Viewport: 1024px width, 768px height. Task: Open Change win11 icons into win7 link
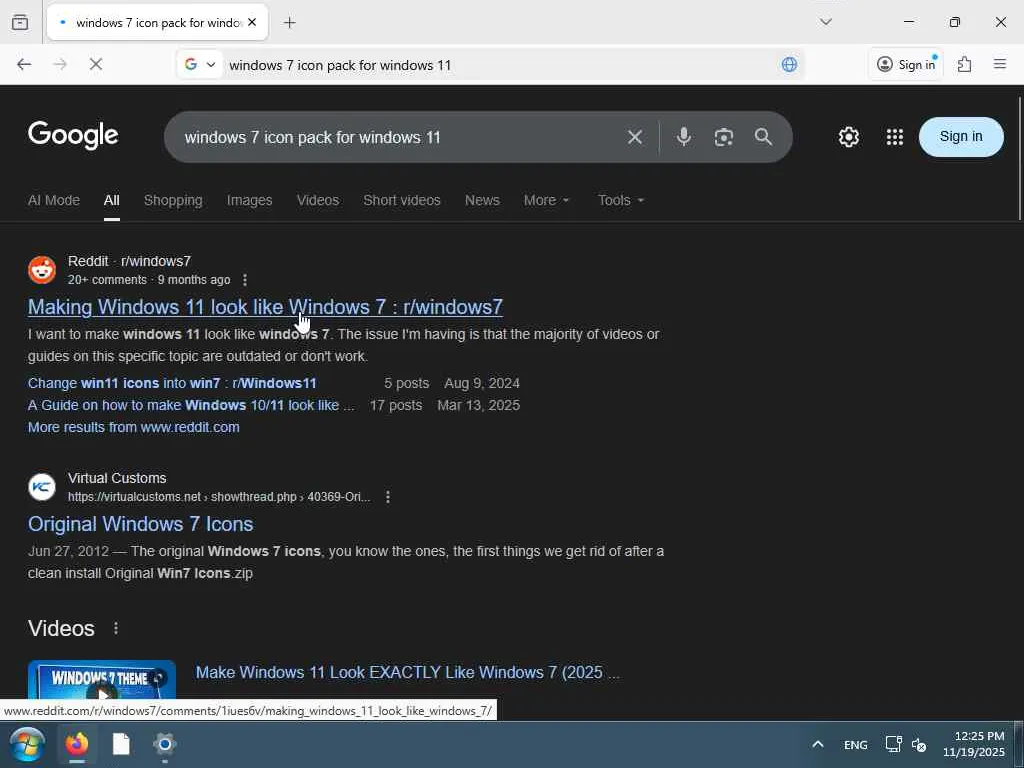(172, 383)
